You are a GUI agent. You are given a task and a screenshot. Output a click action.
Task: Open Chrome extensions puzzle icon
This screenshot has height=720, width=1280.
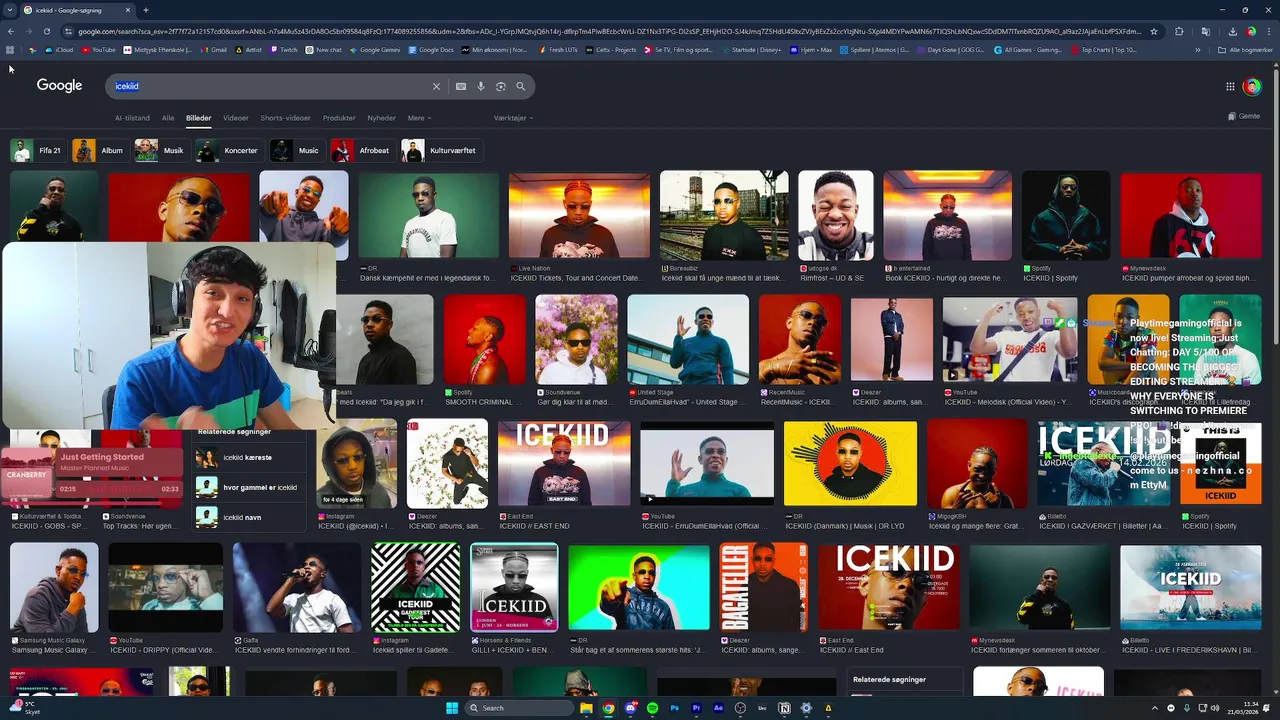click(x=1179, y=31)
